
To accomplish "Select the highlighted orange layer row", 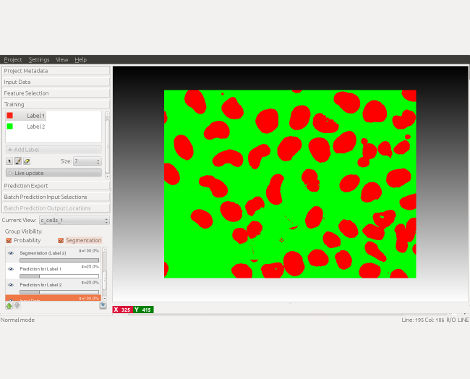I will [53, 298].
